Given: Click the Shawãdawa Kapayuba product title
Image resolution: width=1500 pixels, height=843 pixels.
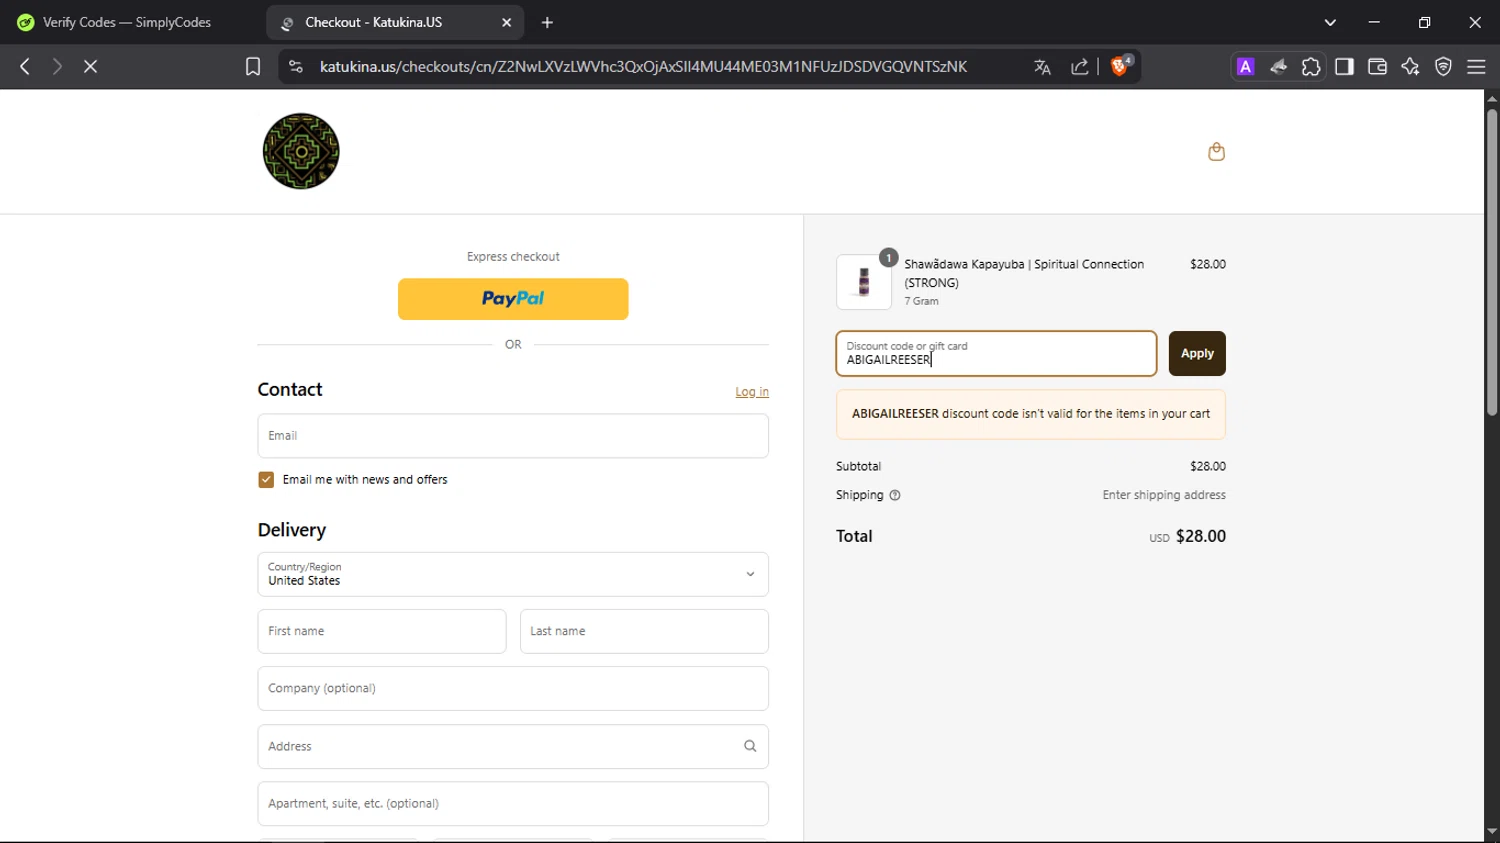Looking at the screenshot, I should [x=1024, y=273].
